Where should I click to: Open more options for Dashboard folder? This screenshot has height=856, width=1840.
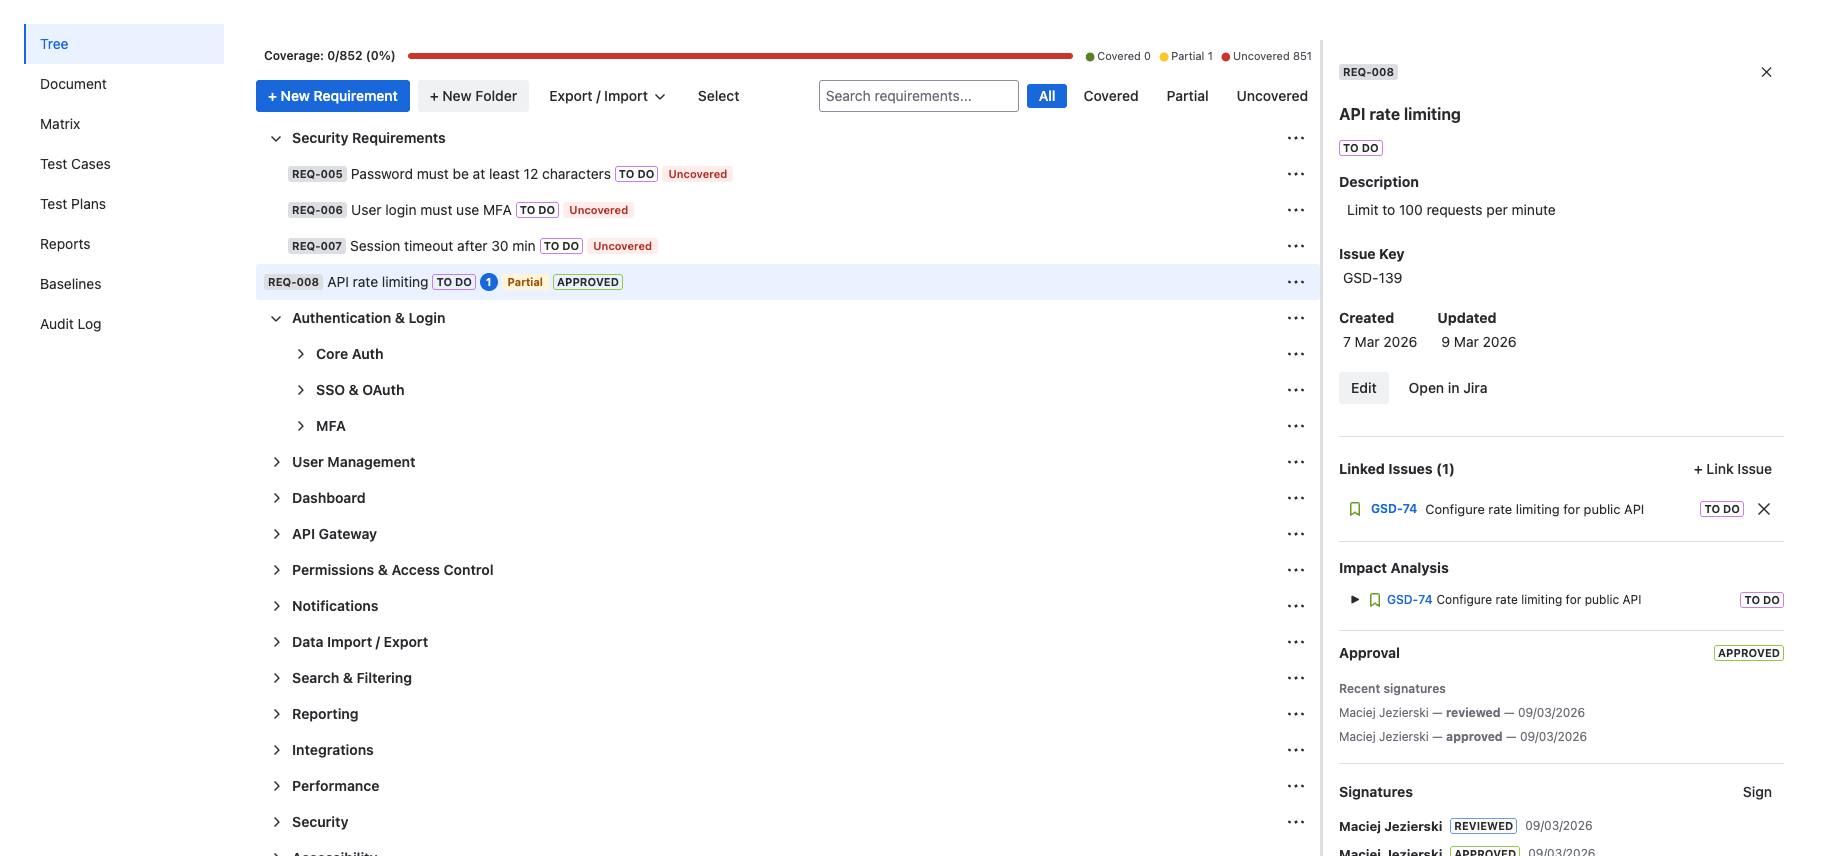click(1296, 498)
